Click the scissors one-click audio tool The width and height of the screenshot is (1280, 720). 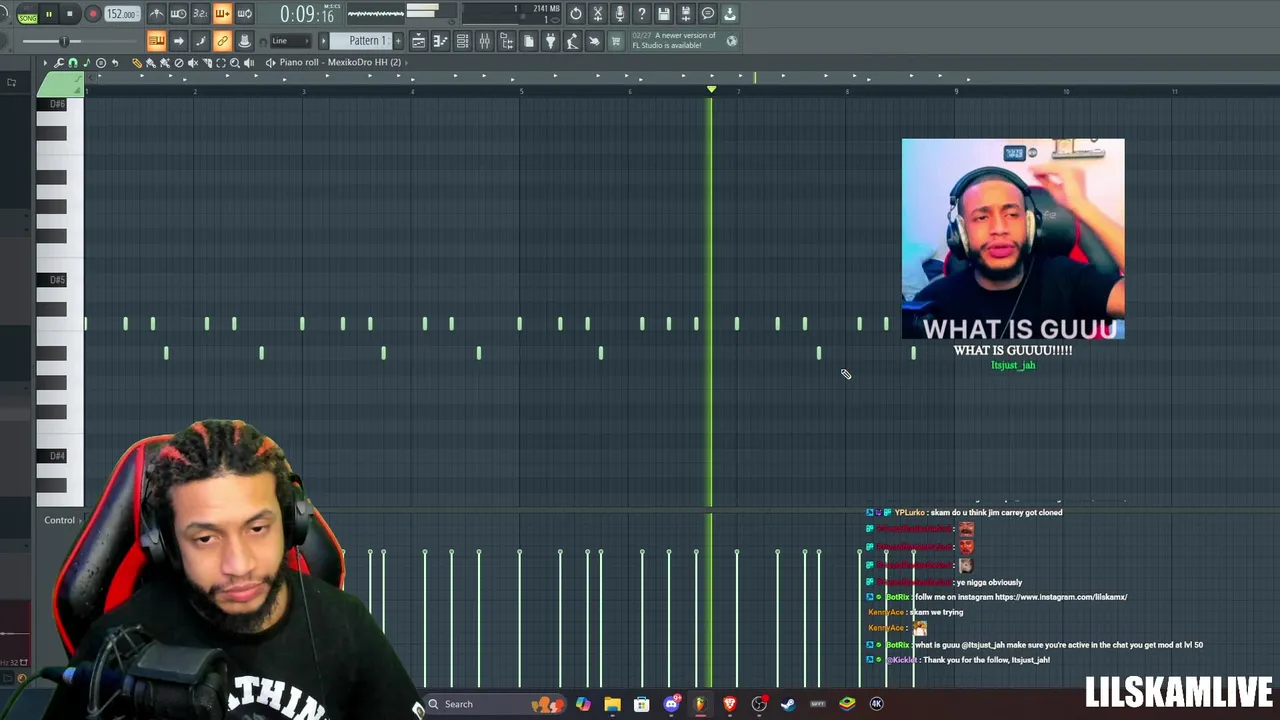598,13
